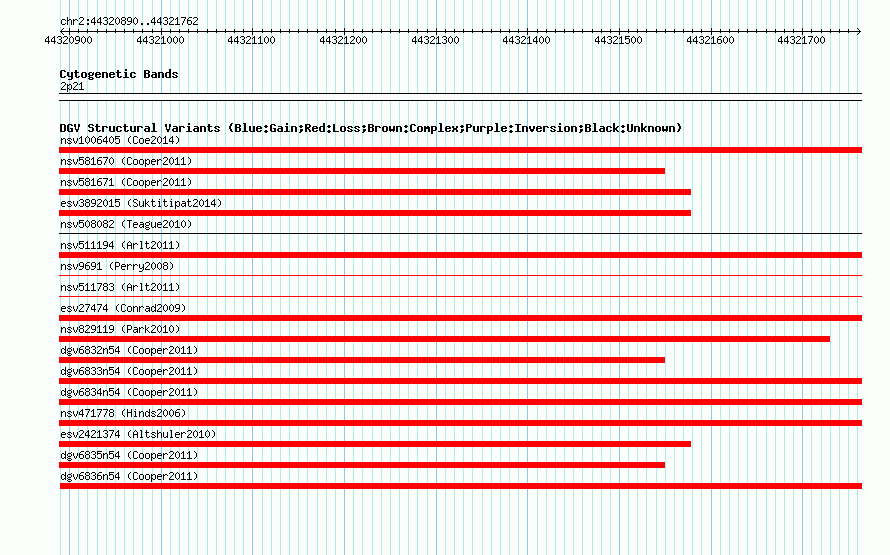This screenshot has height=555, width=890.
Task: Click the red bar under nsv581670
Action: coord(362,171)
